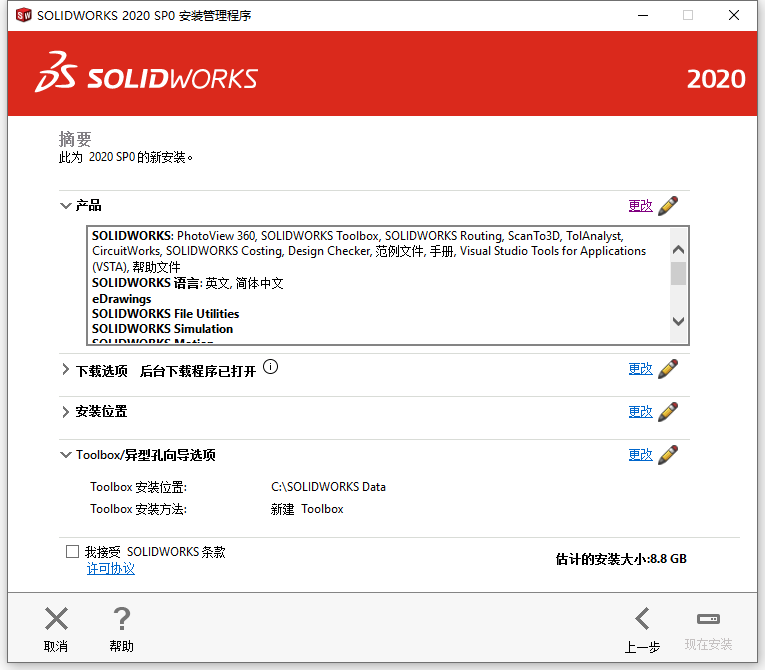
Task: Click the 估计的安装大小:8.8 GB text
Action: coord(621,559)
